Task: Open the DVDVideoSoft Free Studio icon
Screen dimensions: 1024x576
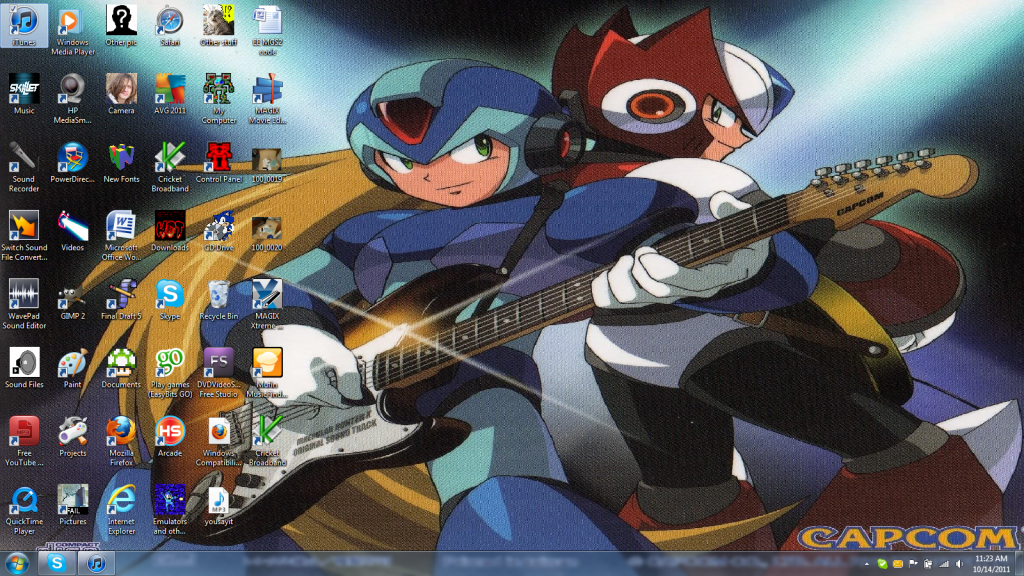Action: [x=218, y=363]
